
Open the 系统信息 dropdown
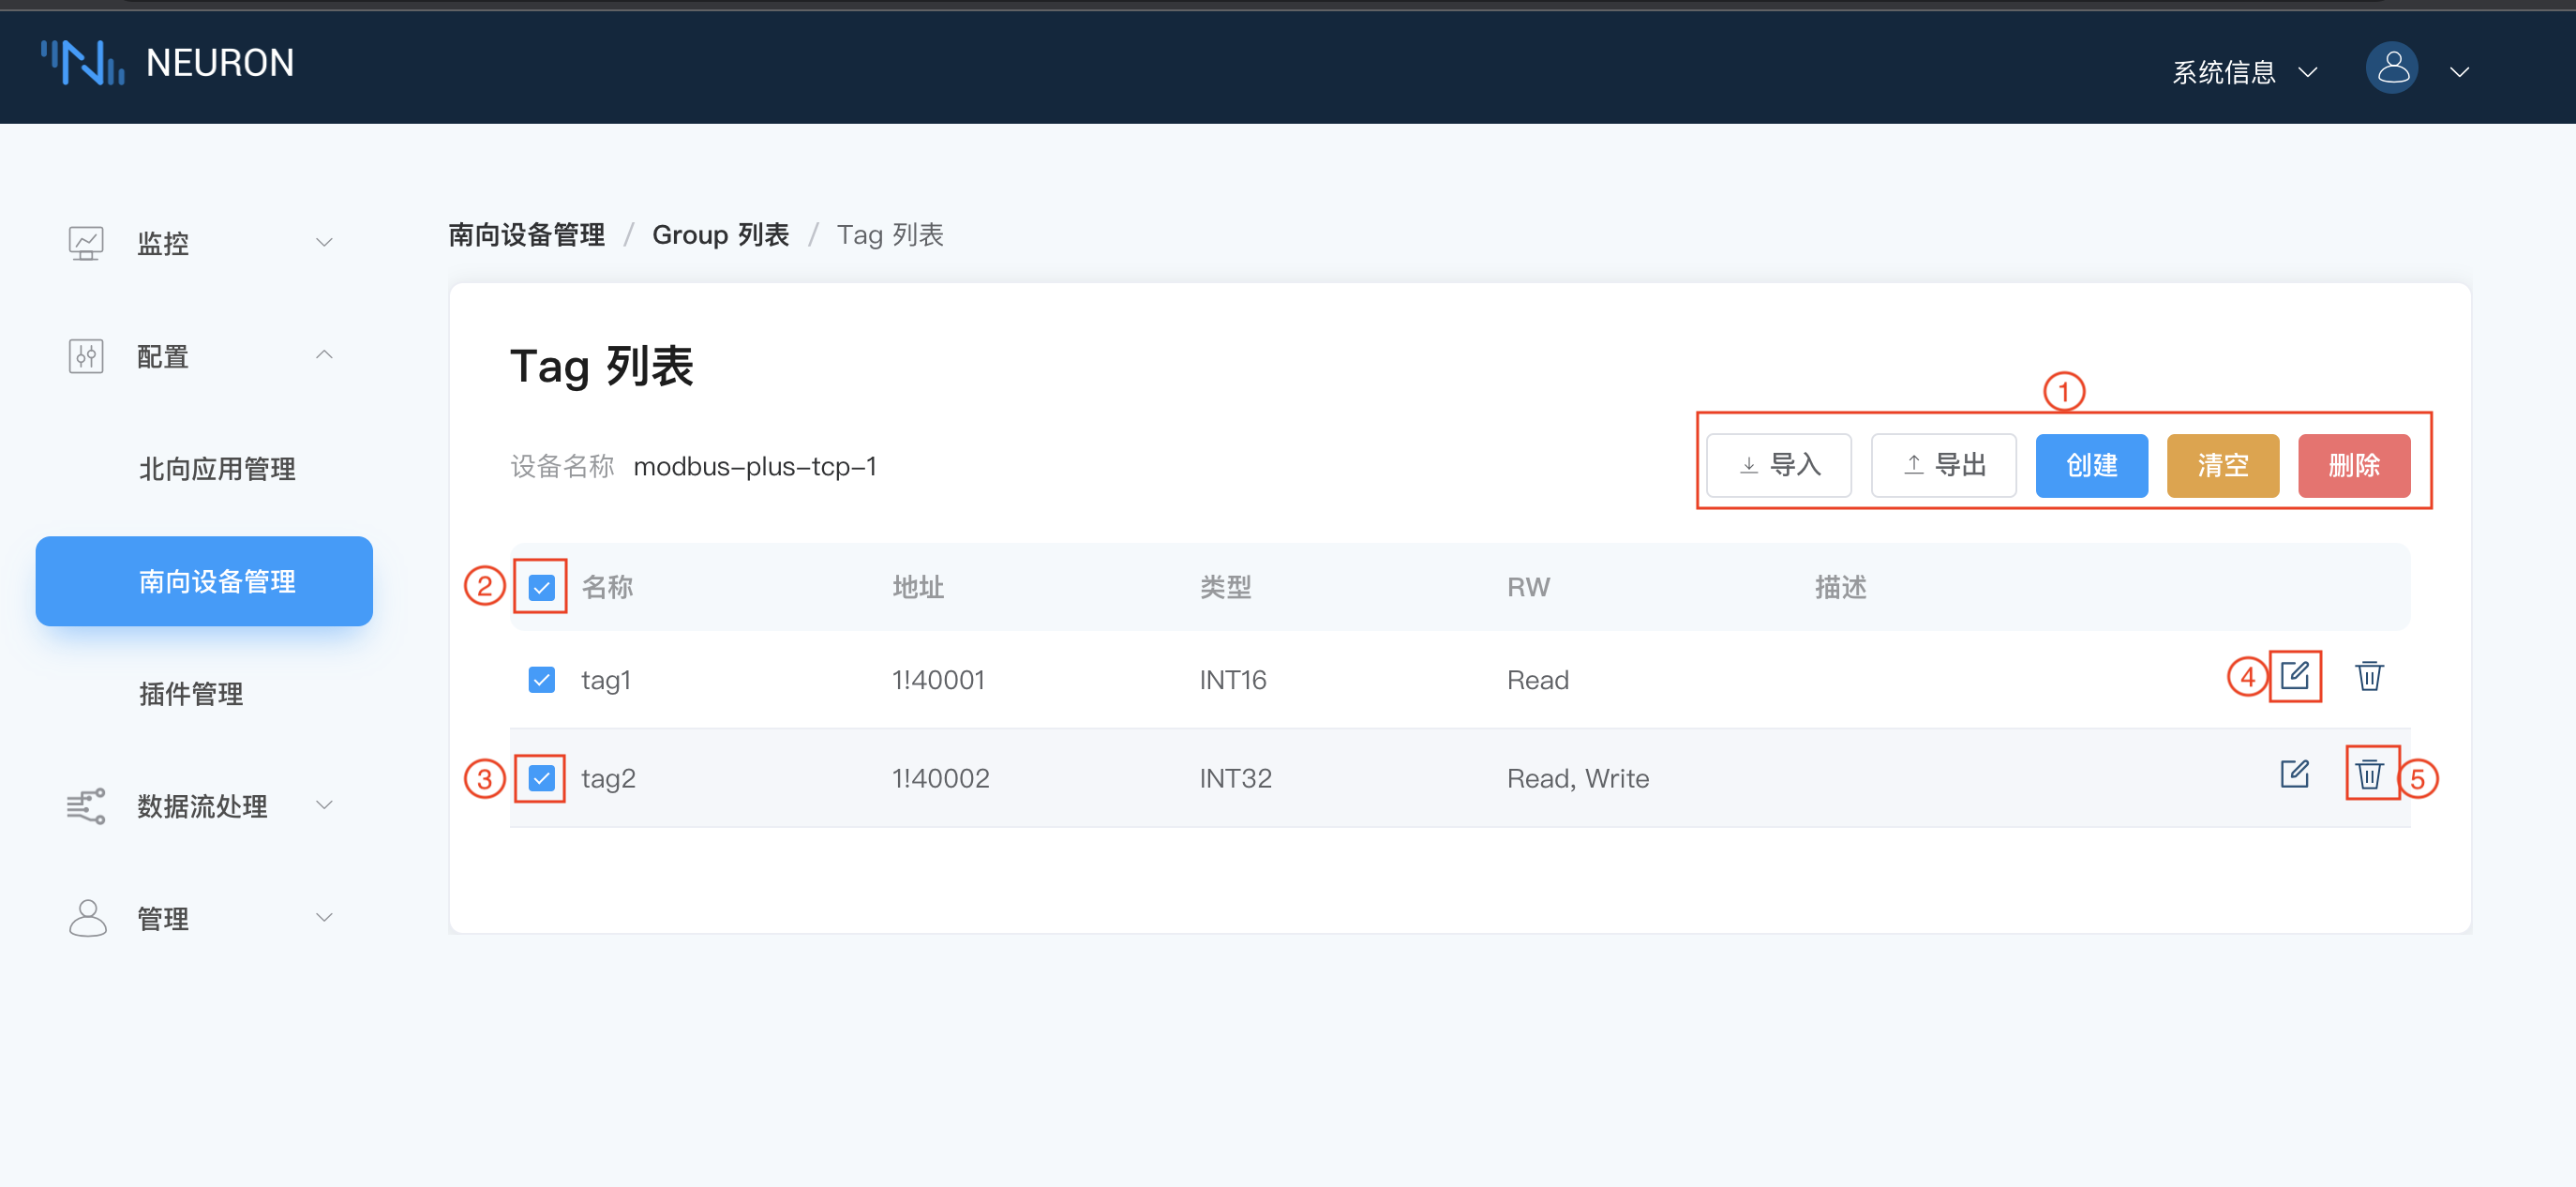click(x=2244, y=72)
